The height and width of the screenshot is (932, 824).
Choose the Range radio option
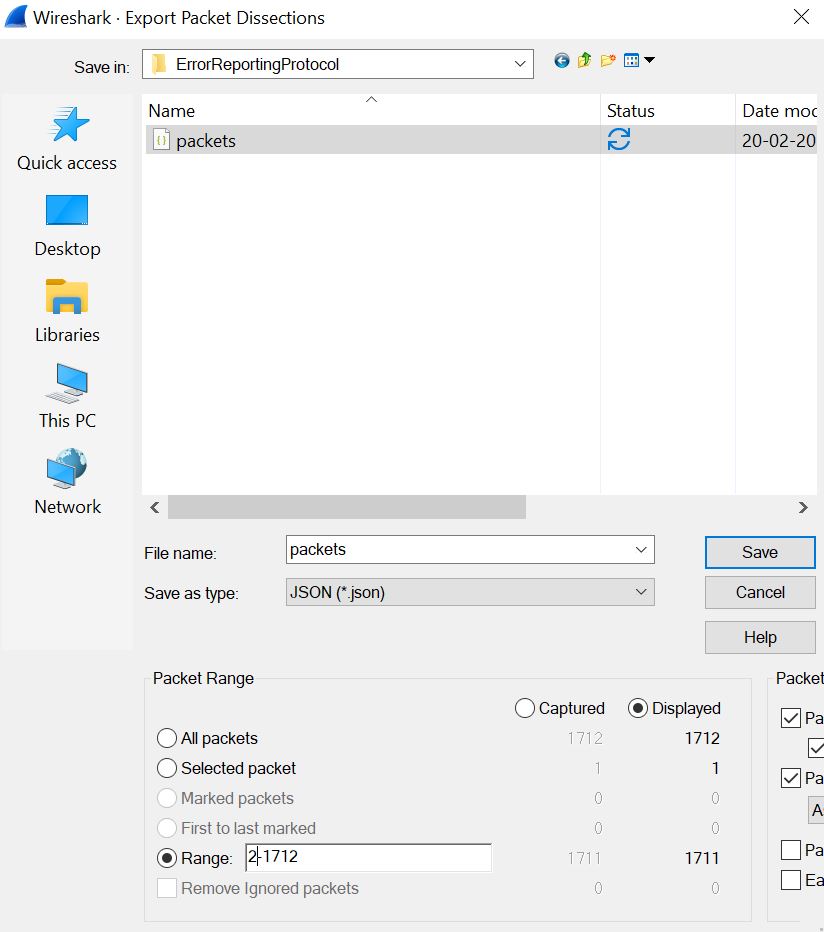pos(166,858)
